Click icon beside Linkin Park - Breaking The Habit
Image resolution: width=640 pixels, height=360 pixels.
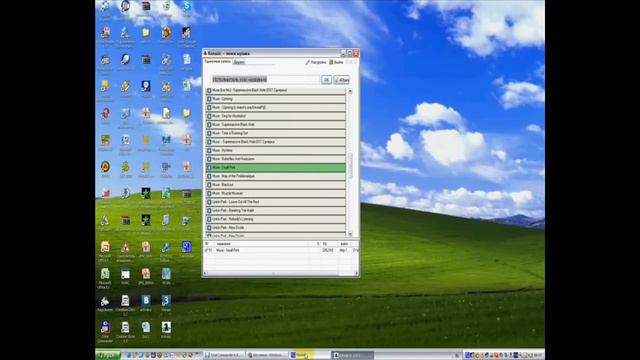coord(209,210)
